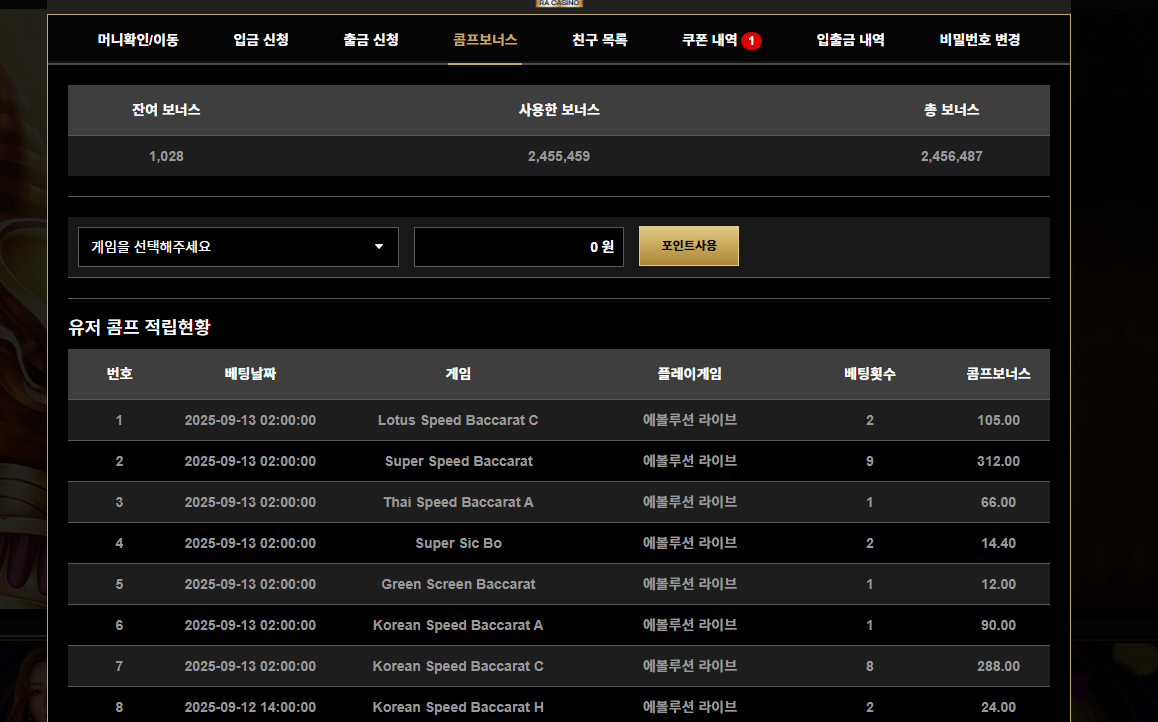Focus the 0 원 amount input field

[518, 247]
